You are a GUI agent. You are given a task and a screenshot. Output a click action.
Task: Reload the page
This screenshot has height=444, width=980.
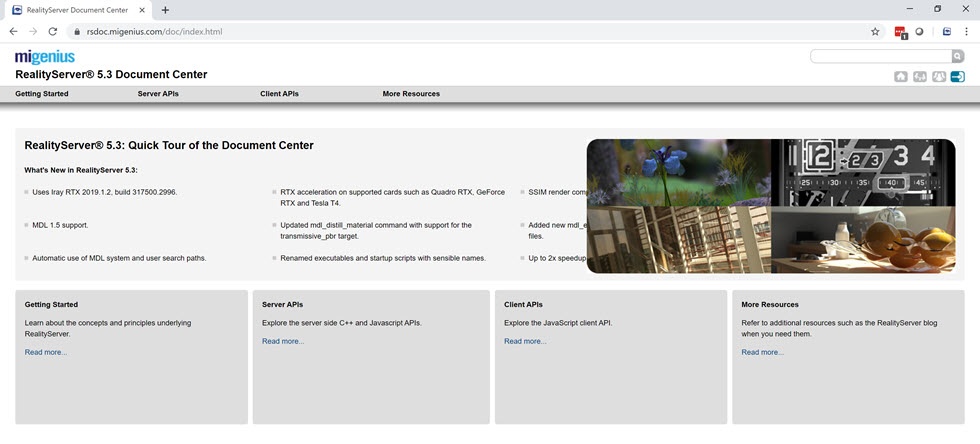52,31
